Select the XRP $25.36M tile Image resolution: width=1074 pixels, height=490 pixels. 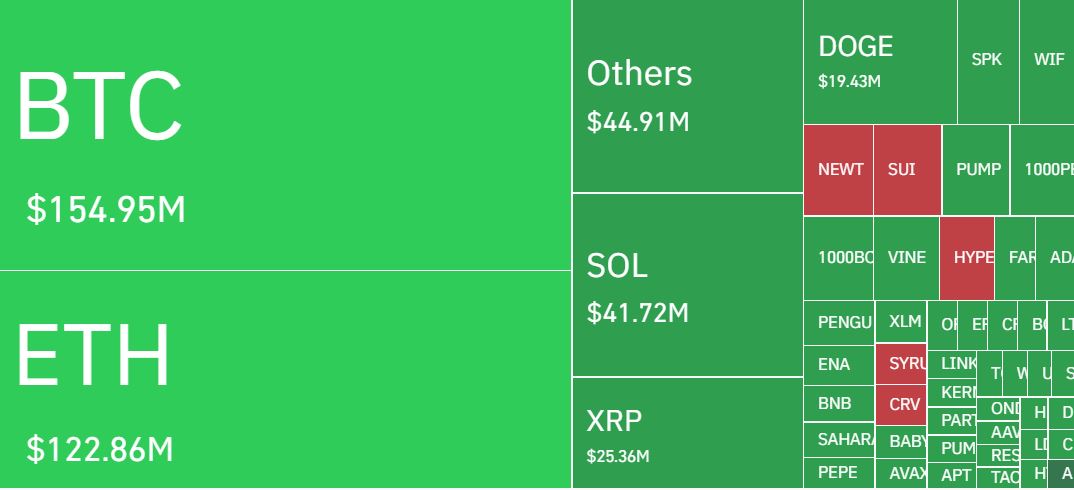click(x=687, y=432)
